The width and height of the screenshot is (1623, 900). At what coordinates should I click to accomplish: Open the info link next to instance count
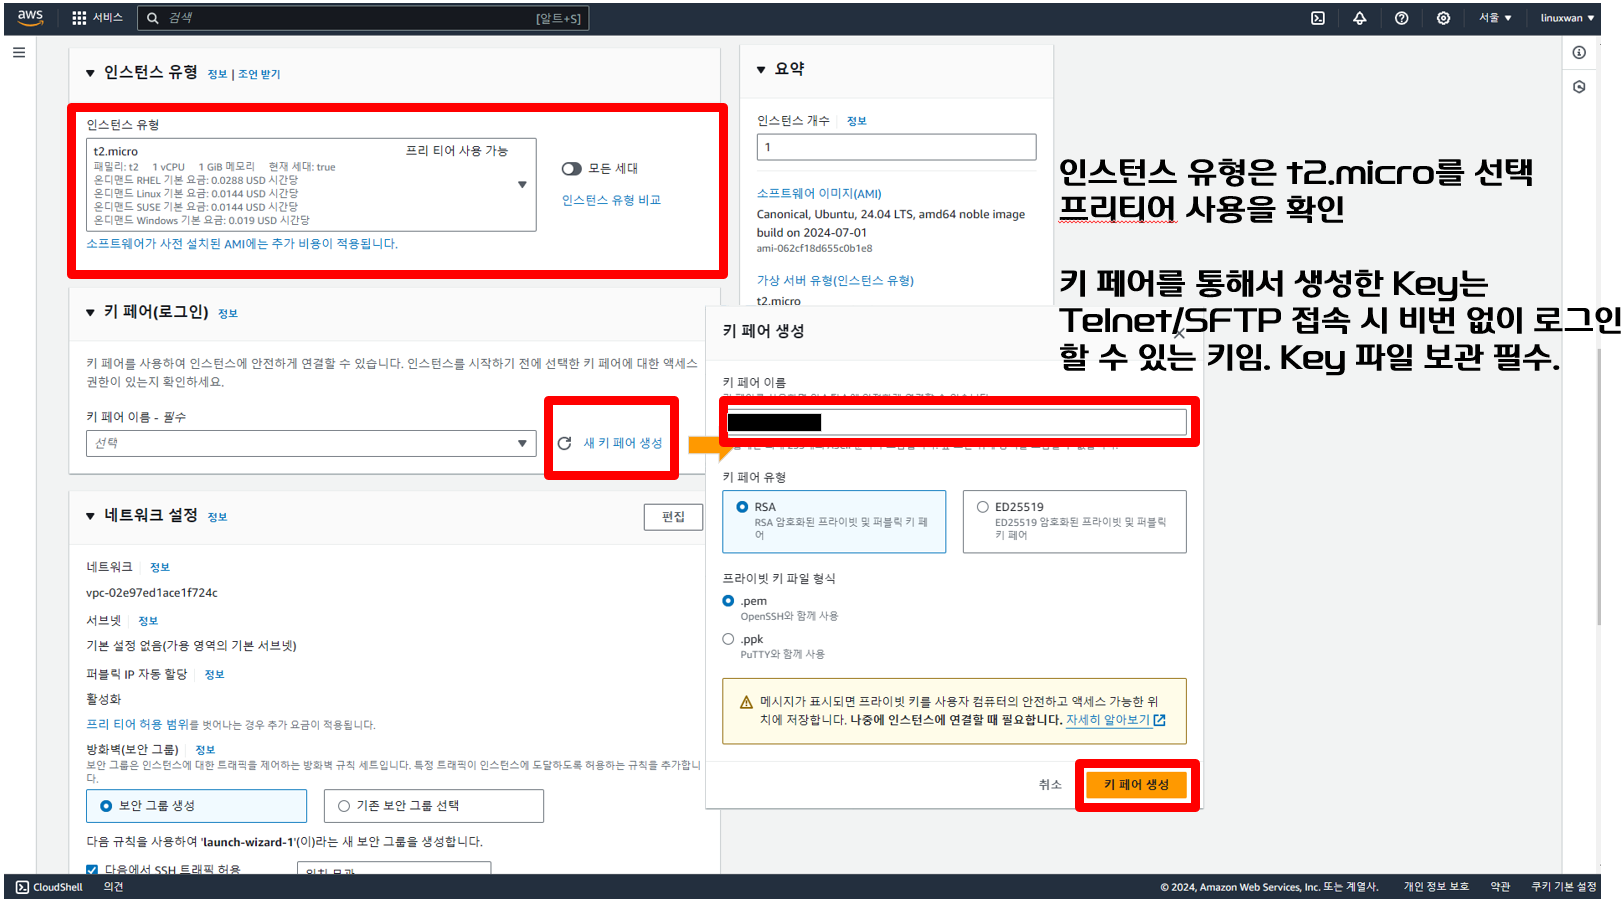(856, 121)
